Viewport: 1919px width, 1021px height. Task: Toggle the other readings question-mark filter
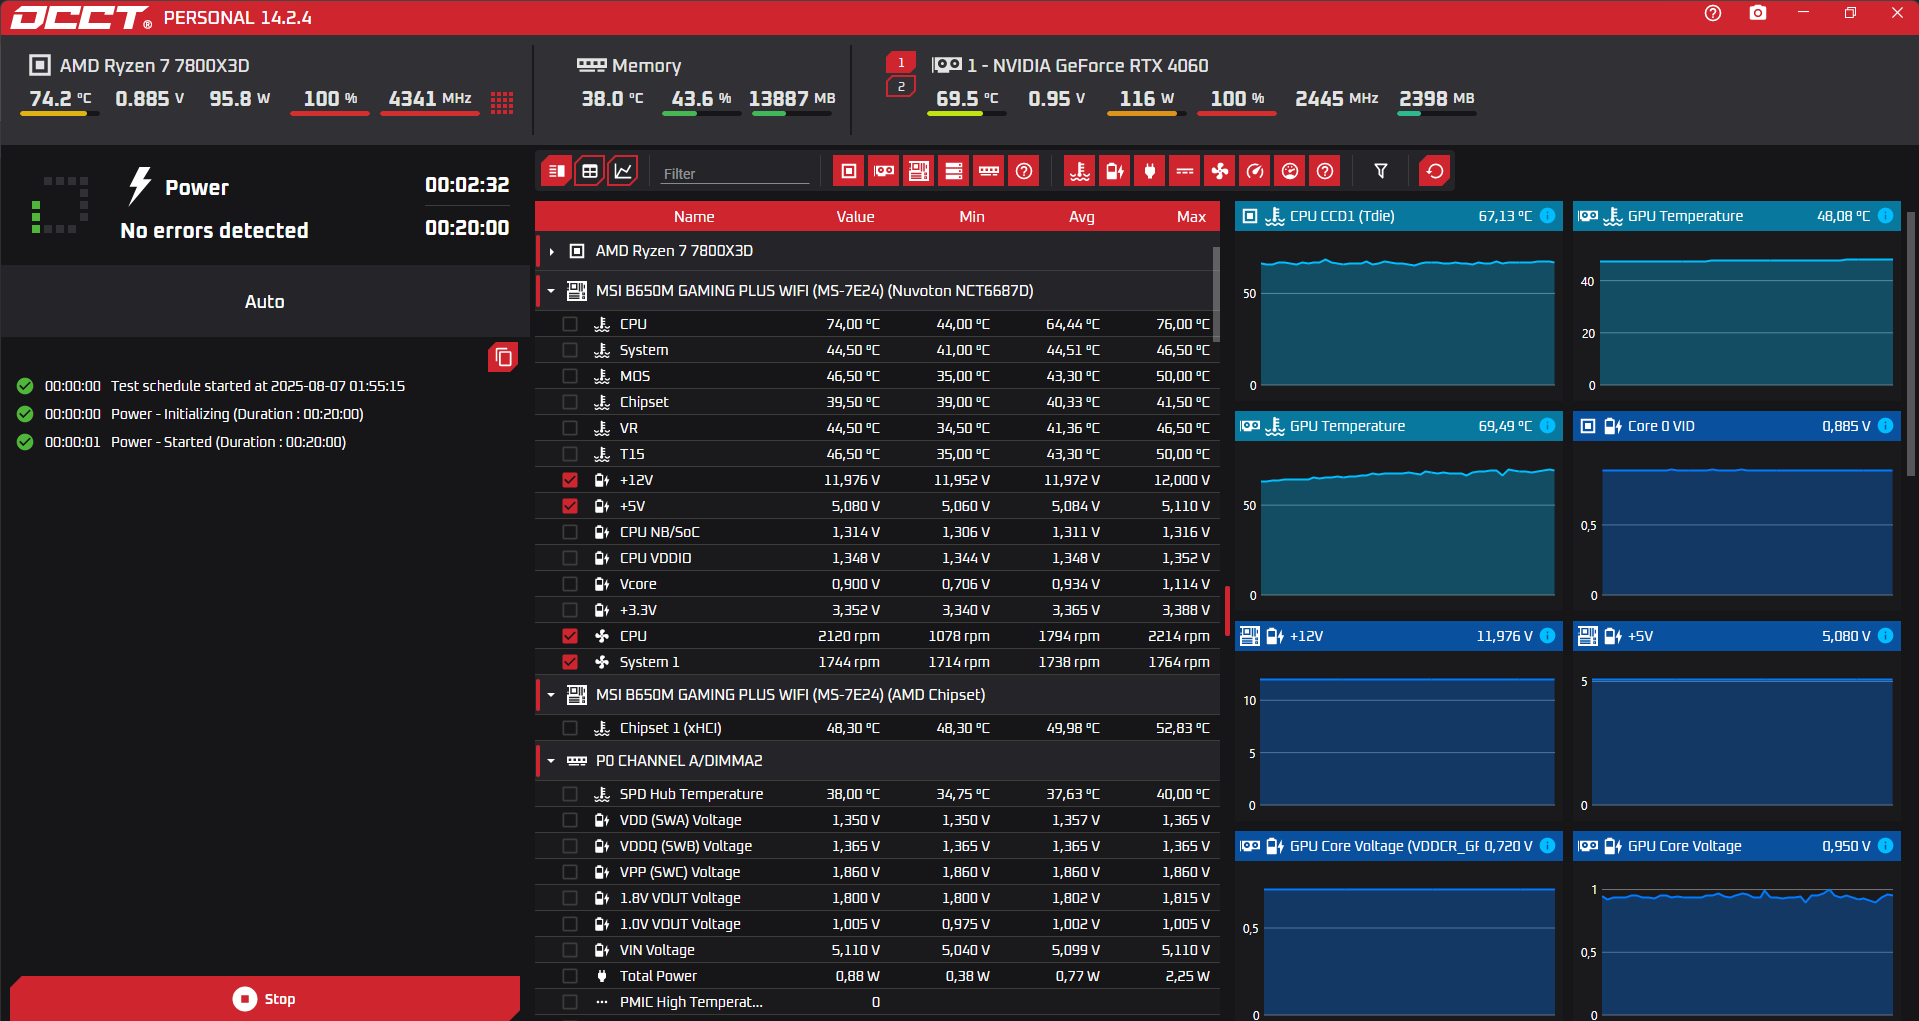click(1325, 171)
